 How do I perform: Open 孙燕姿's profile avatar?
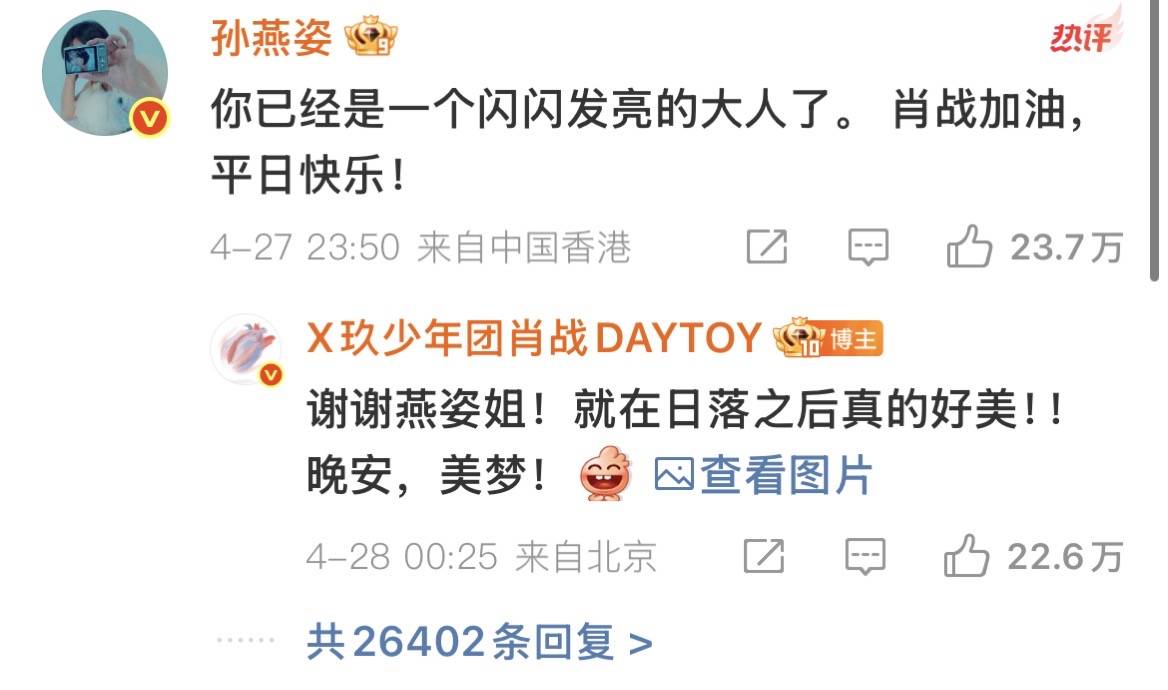pyautogui.click(x=105, y=73)
